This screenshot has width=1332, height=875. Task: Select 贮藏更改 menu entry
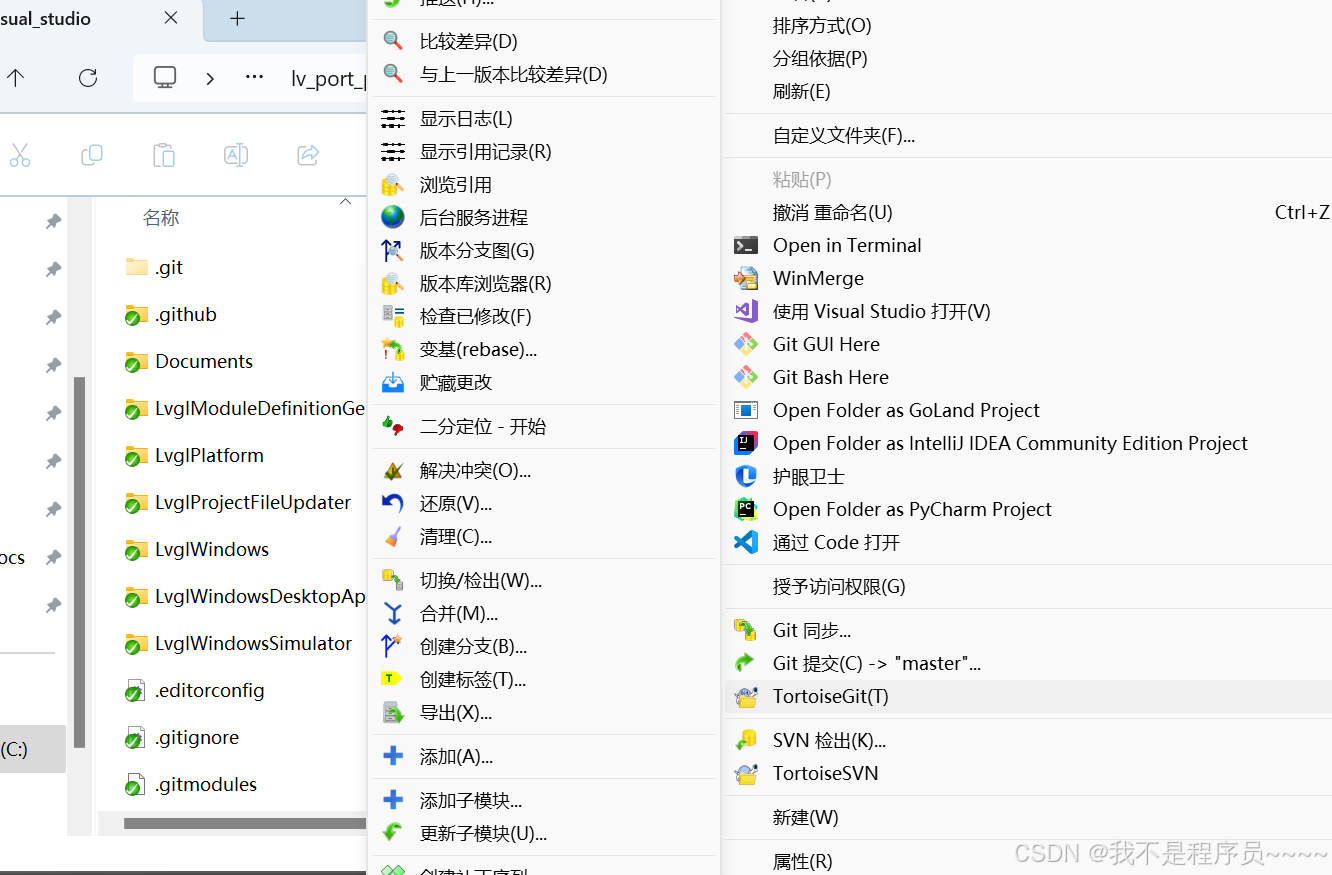tap(544, 383)
